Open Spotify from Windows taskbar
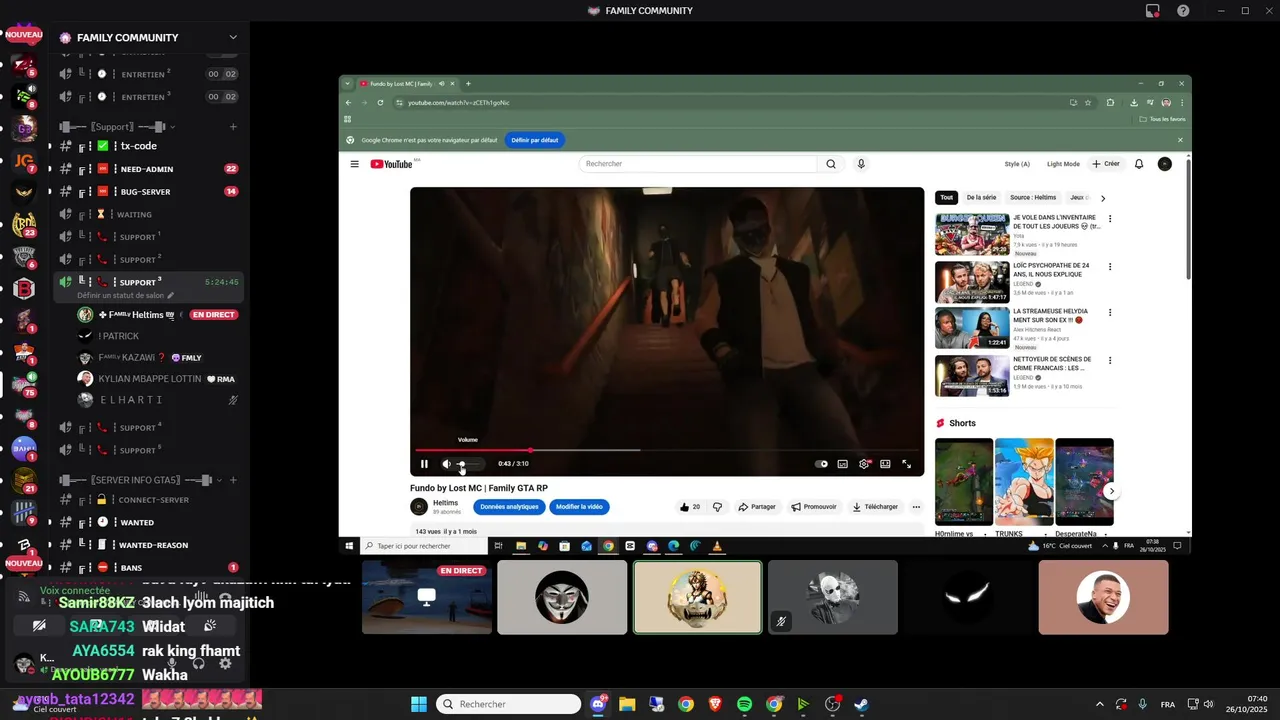 tap(744, 704)
